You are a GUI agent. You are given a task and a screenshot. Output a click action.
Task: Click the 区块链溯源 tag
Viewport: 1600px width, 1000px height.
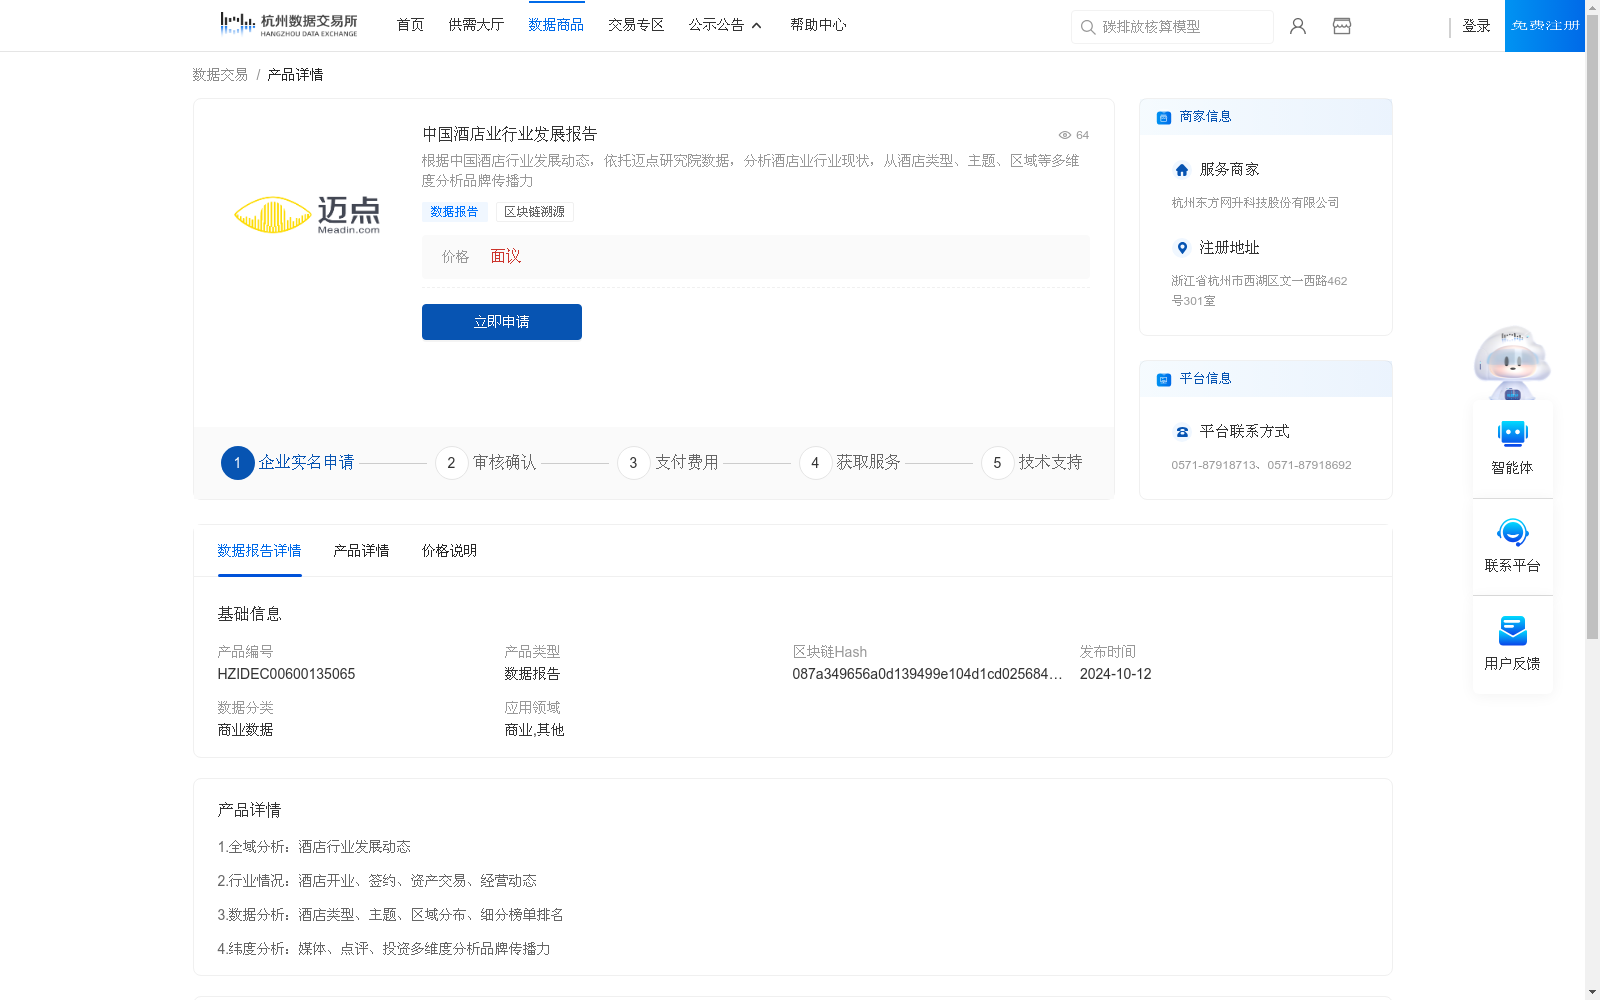pyautogui.click(x=535, y=212)
